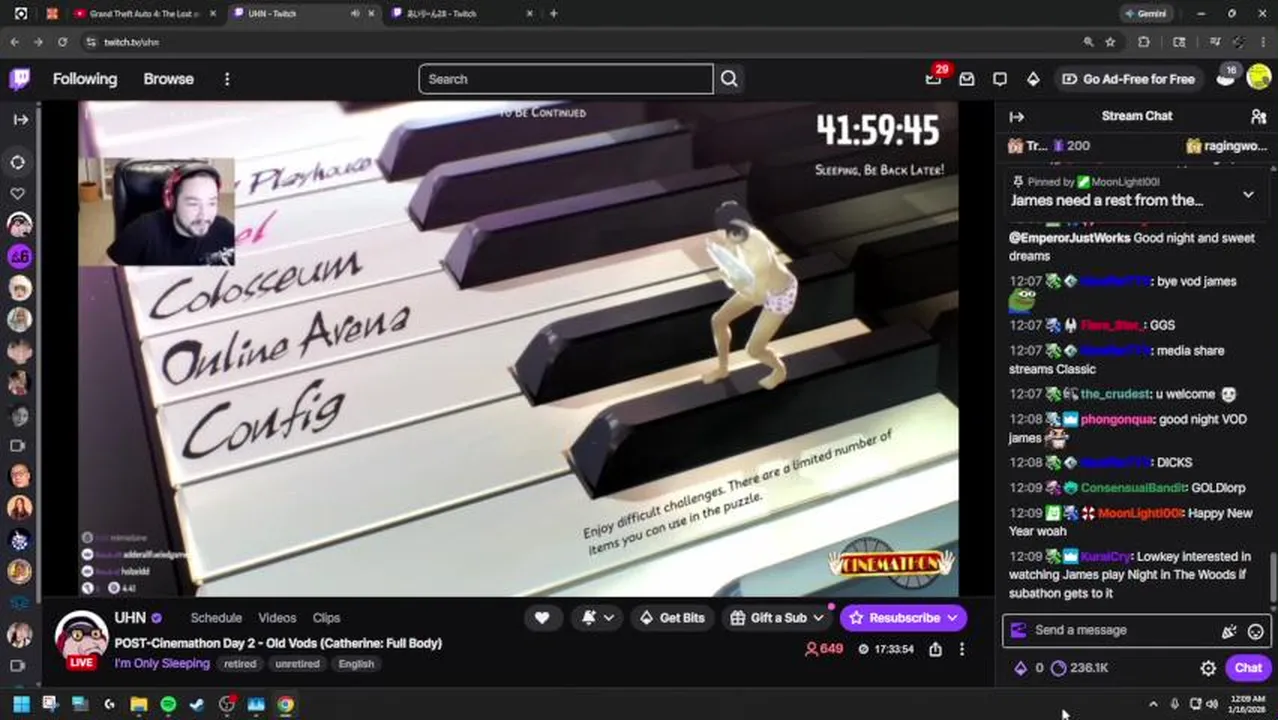Open user profile avatar menu
Image resolution: width=1278 pixels, height=720 pixels.
point(1259,79)
